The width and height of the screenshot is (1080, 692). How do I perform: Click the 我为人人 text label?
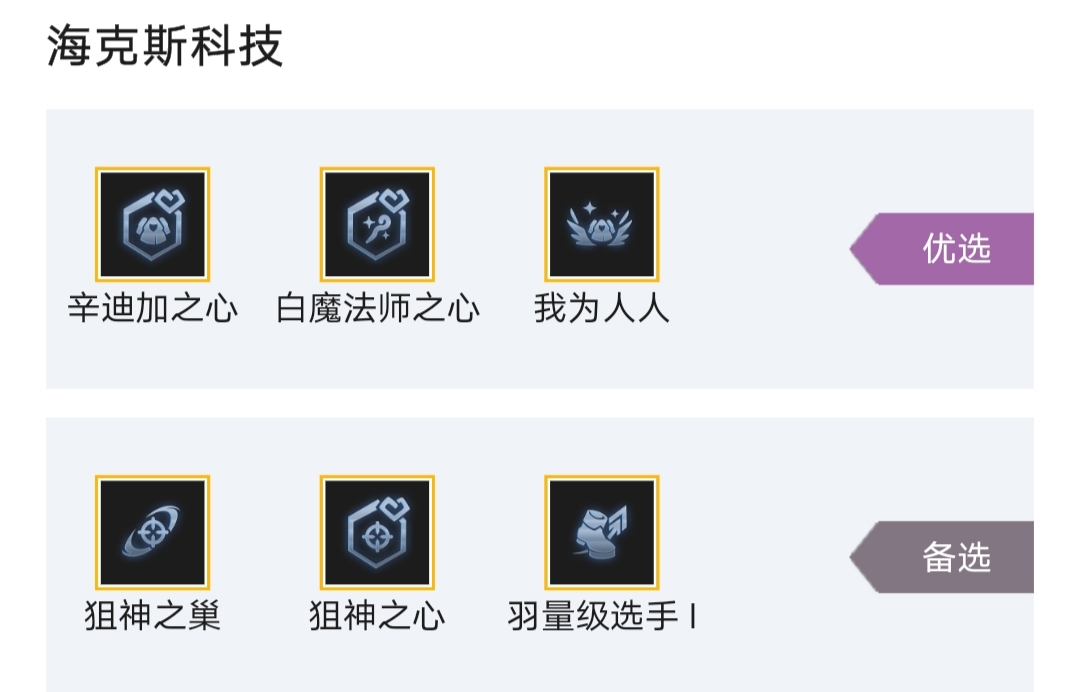tap(601, 308)
